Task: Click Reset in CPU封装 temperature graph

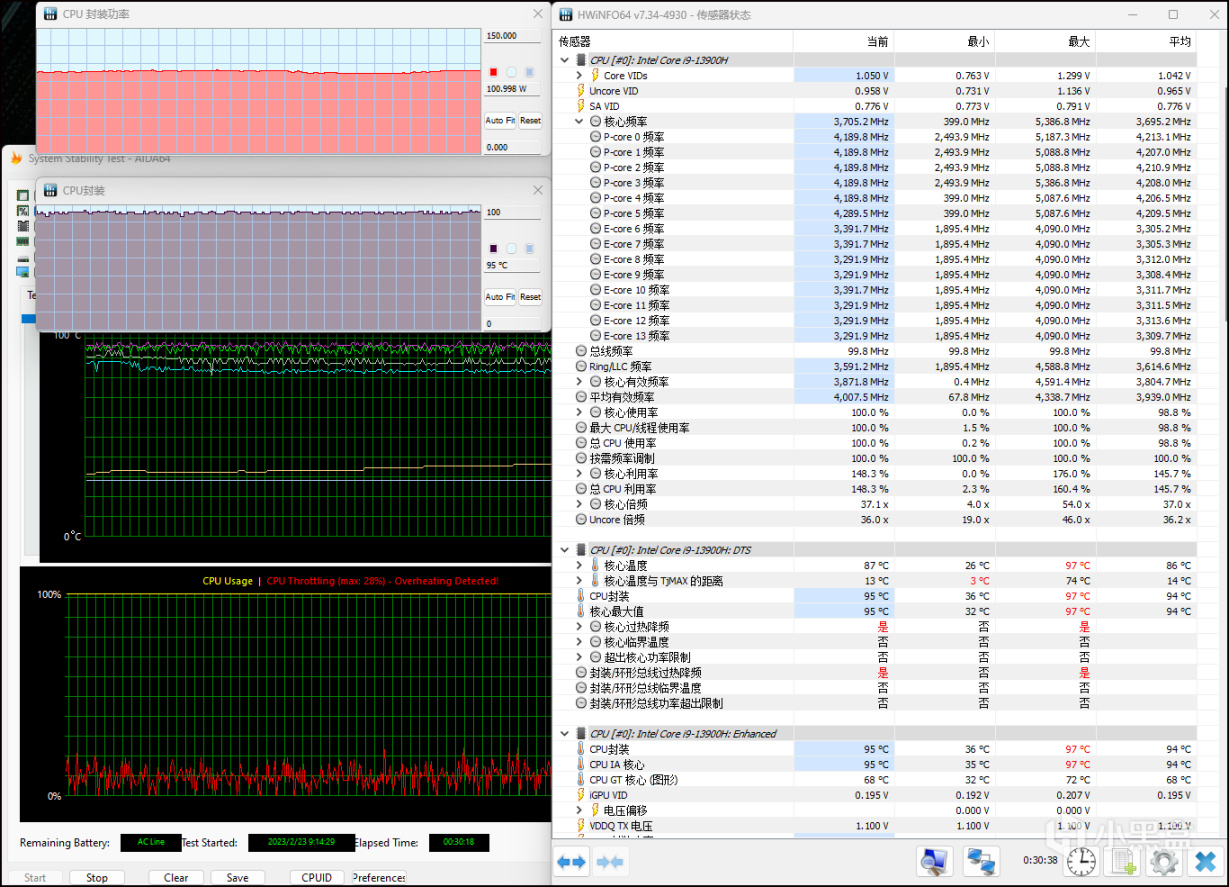Action: tap(530, 297)
